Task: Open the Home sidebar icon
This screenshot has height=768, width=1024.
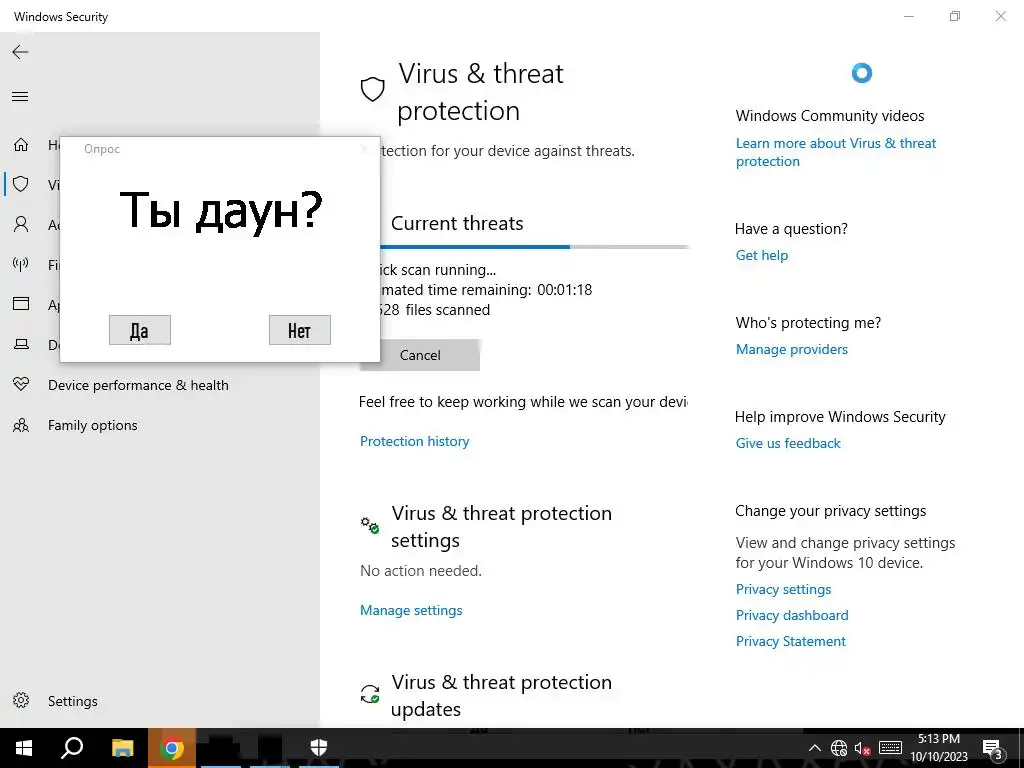Action: [21, 144]
